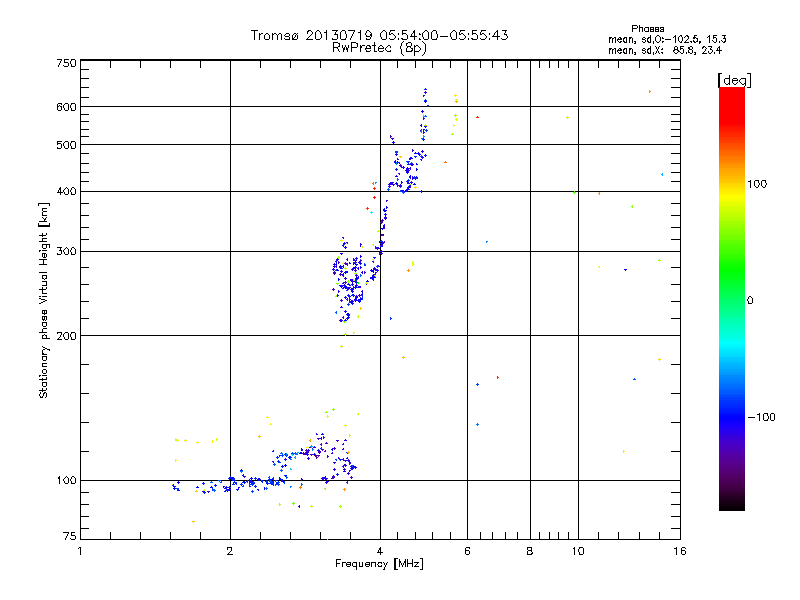Image resolution: width=800 pixels, height=600 pixels.
Task: Click the x-axis tick label "4"
Action: point(380,551)
